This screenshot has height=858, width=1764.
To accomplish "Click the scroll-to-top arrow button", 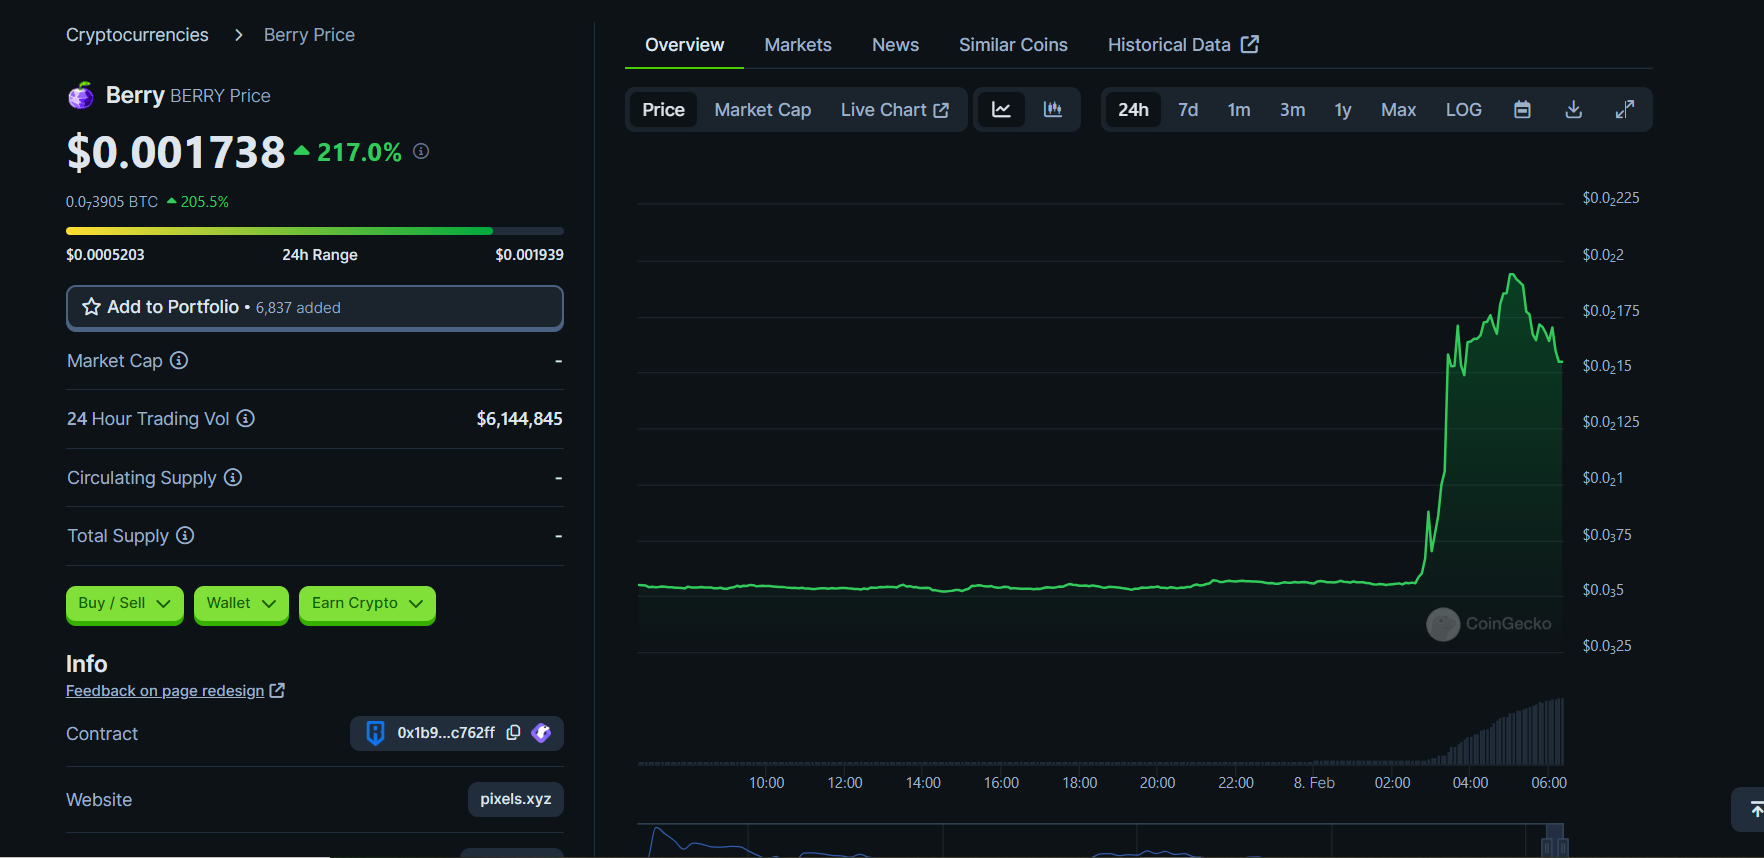I will click(x=1753, y=809).
